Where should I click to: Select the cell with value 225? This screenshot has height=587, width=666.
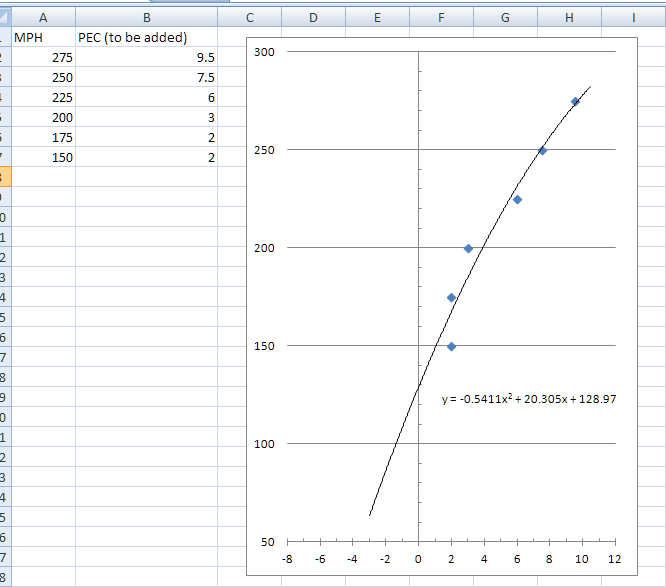point(43,97)
